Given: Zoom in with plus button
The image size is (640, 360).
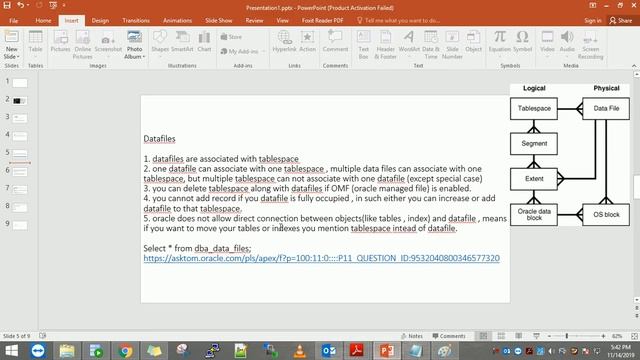Looking at the screenshot, I should pos(603,336).
